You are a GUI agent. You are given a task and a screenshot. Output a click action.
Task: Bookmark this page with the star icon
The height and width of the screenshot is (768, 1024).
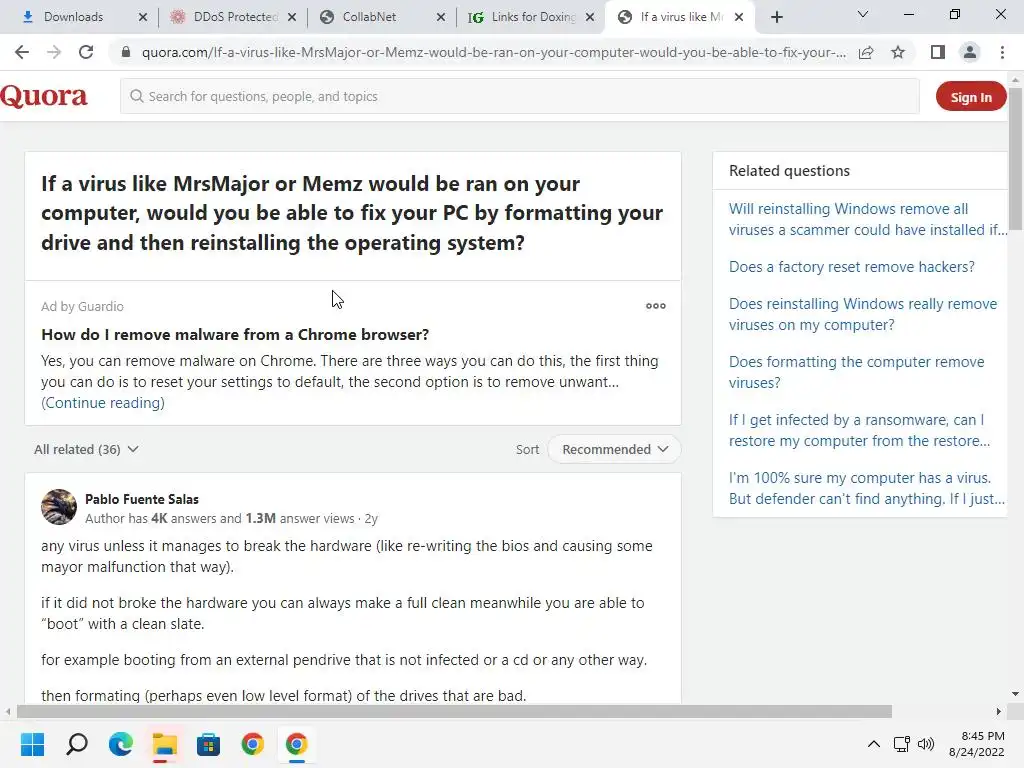898,52
